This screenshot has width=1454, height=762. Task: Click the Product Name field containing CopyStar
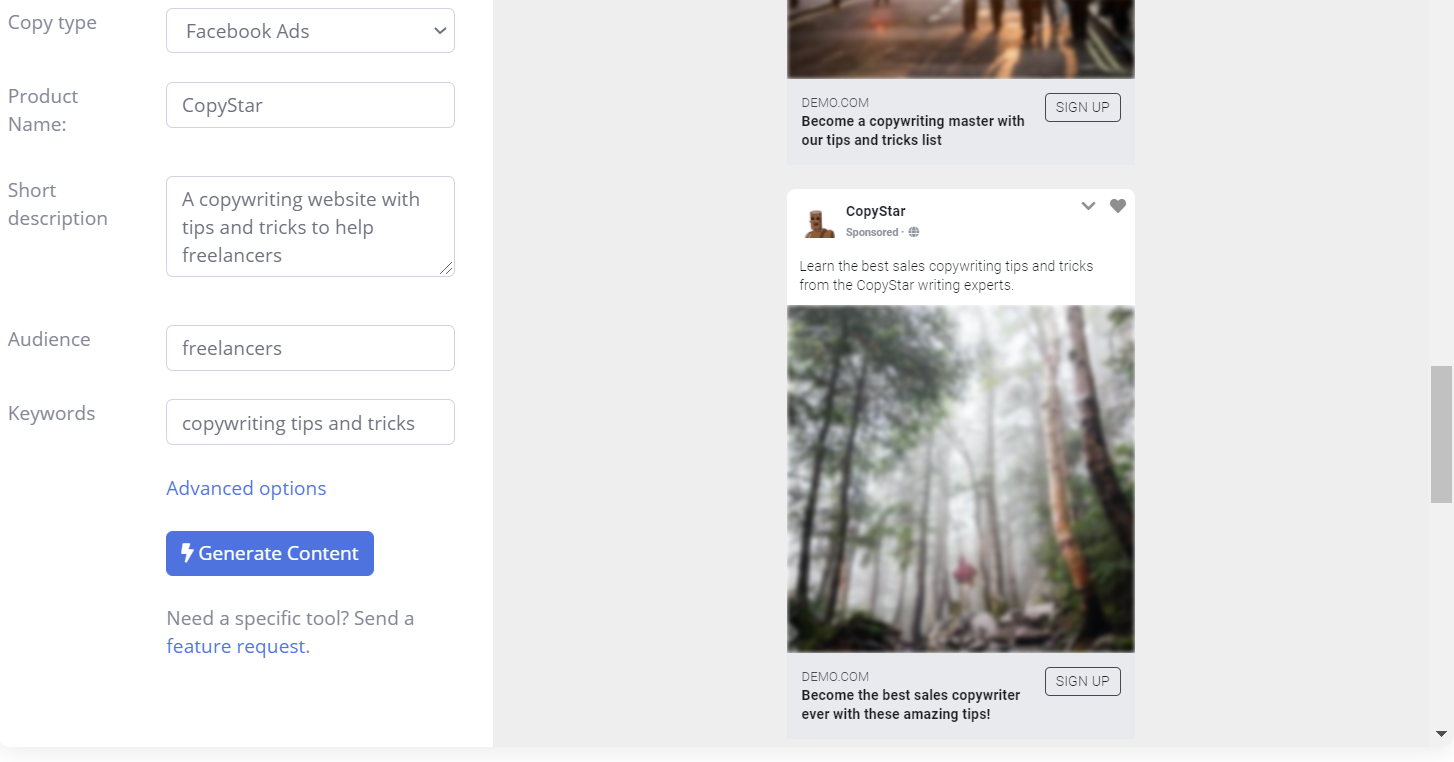310,104
